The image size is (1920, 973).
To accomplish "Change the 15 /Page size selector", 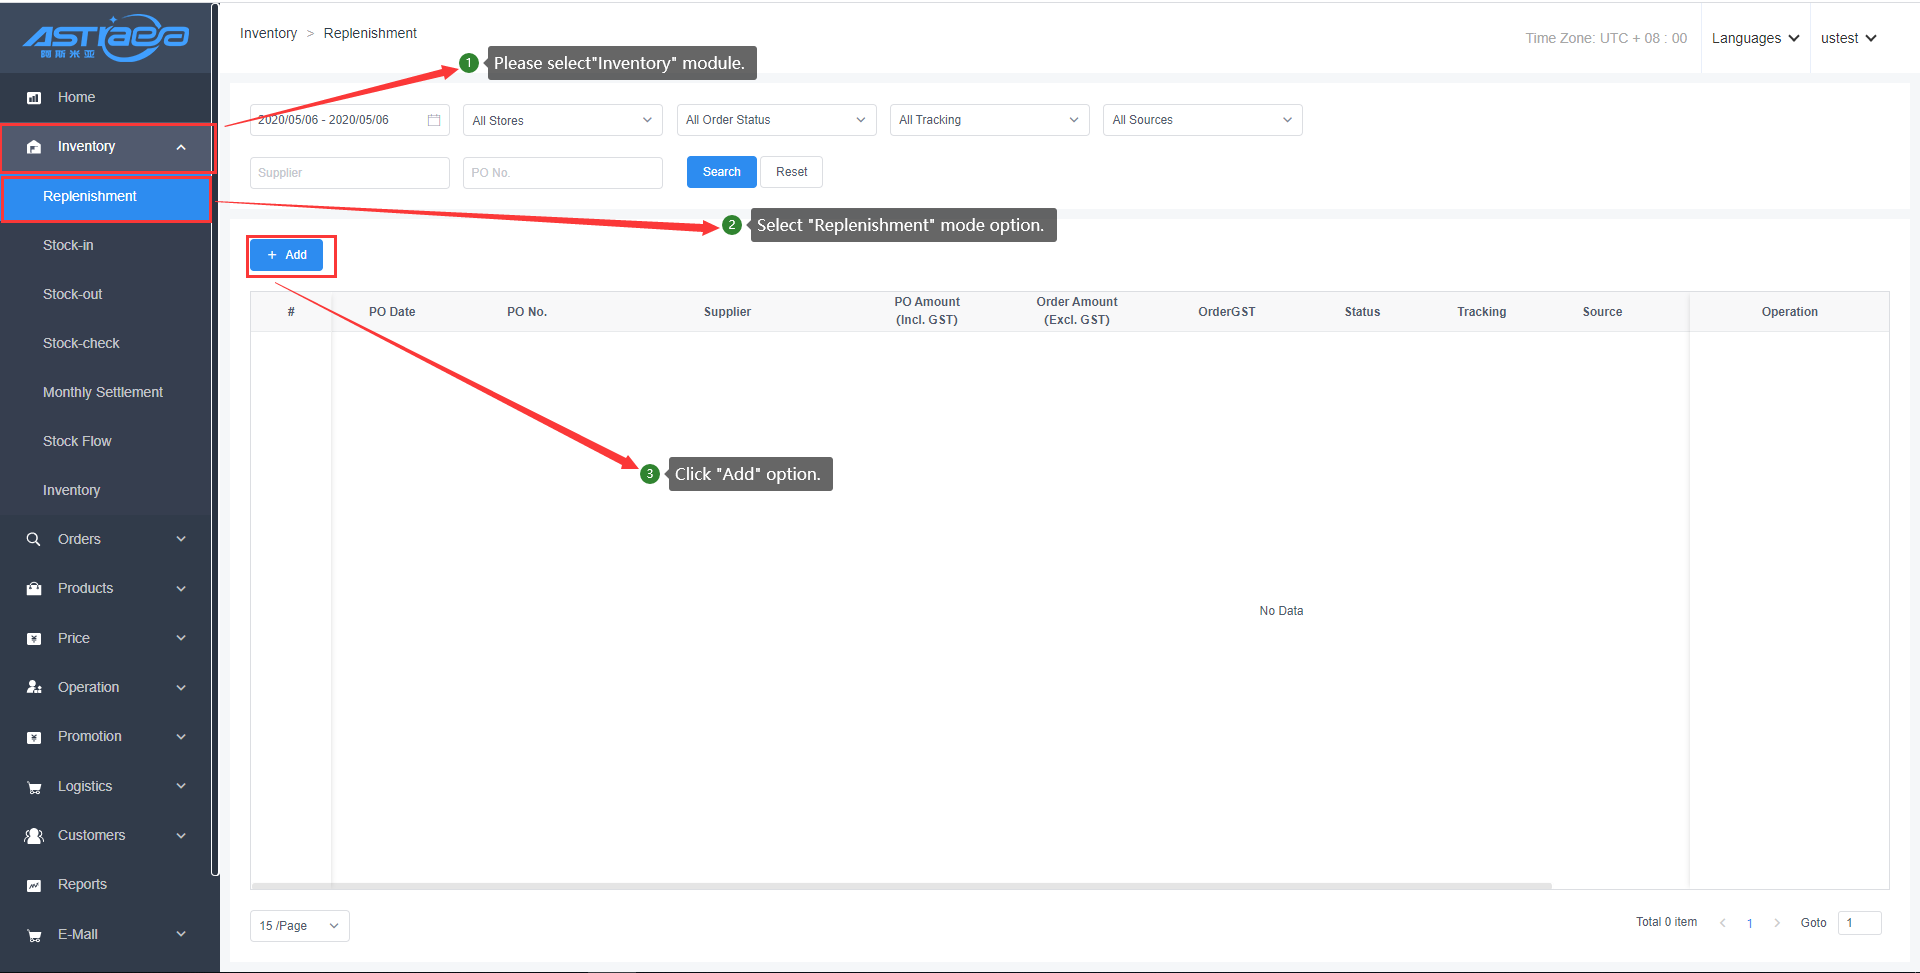I will (299, 926).
